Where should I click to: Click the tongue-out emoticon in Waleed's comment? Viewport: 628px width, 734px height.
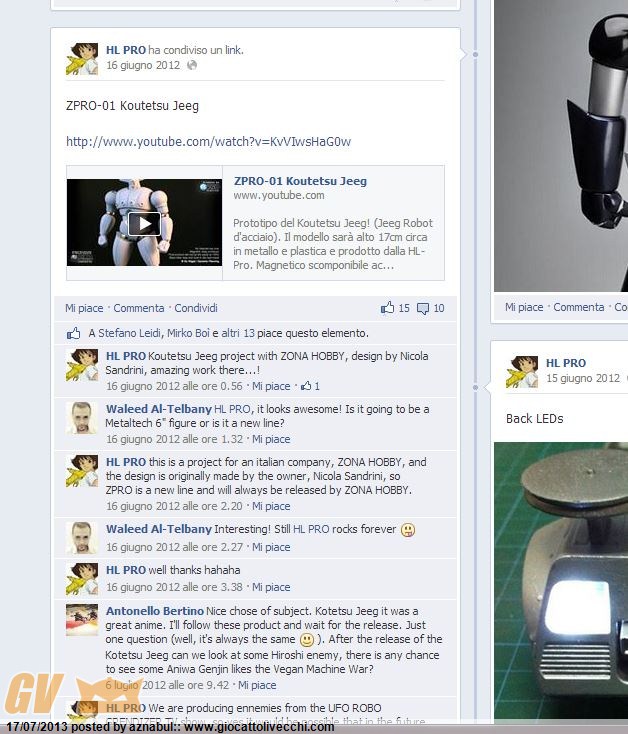point(408,530)
